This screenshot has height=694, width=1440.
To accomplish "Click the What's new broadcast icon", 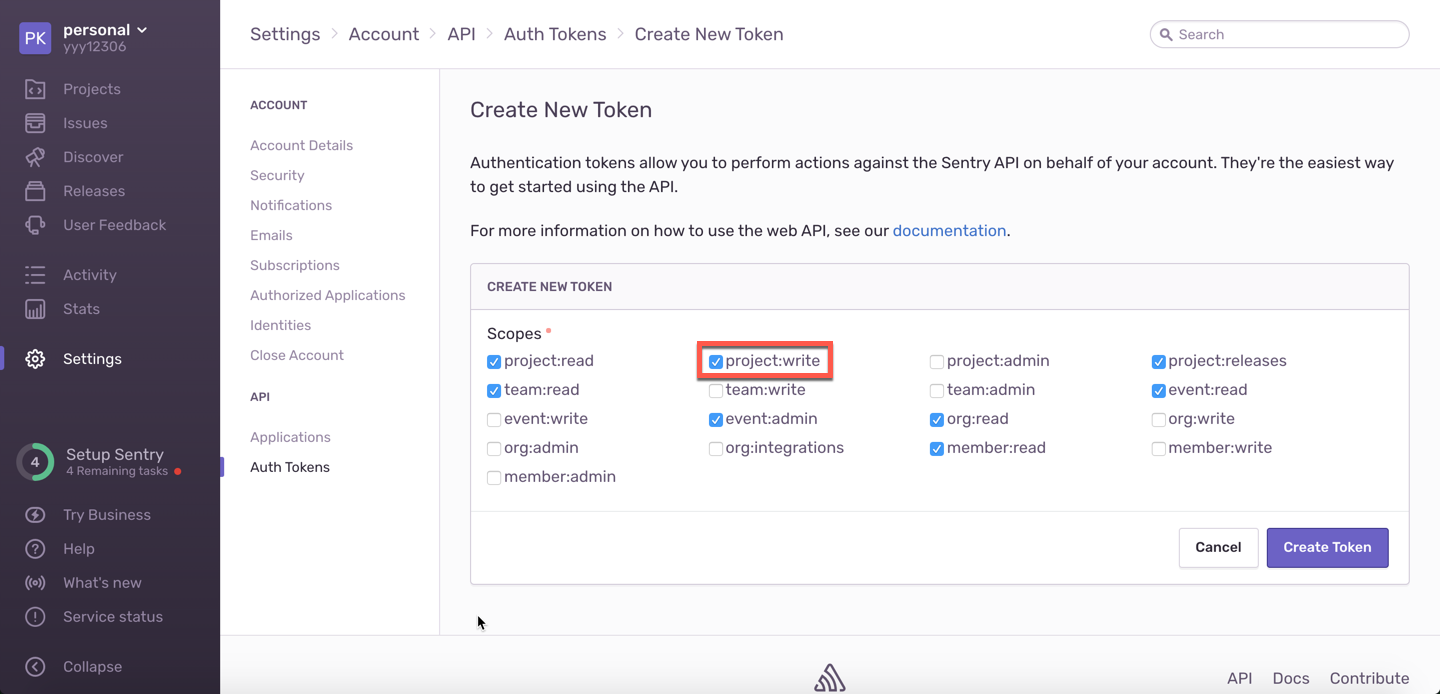I will 35,583.
